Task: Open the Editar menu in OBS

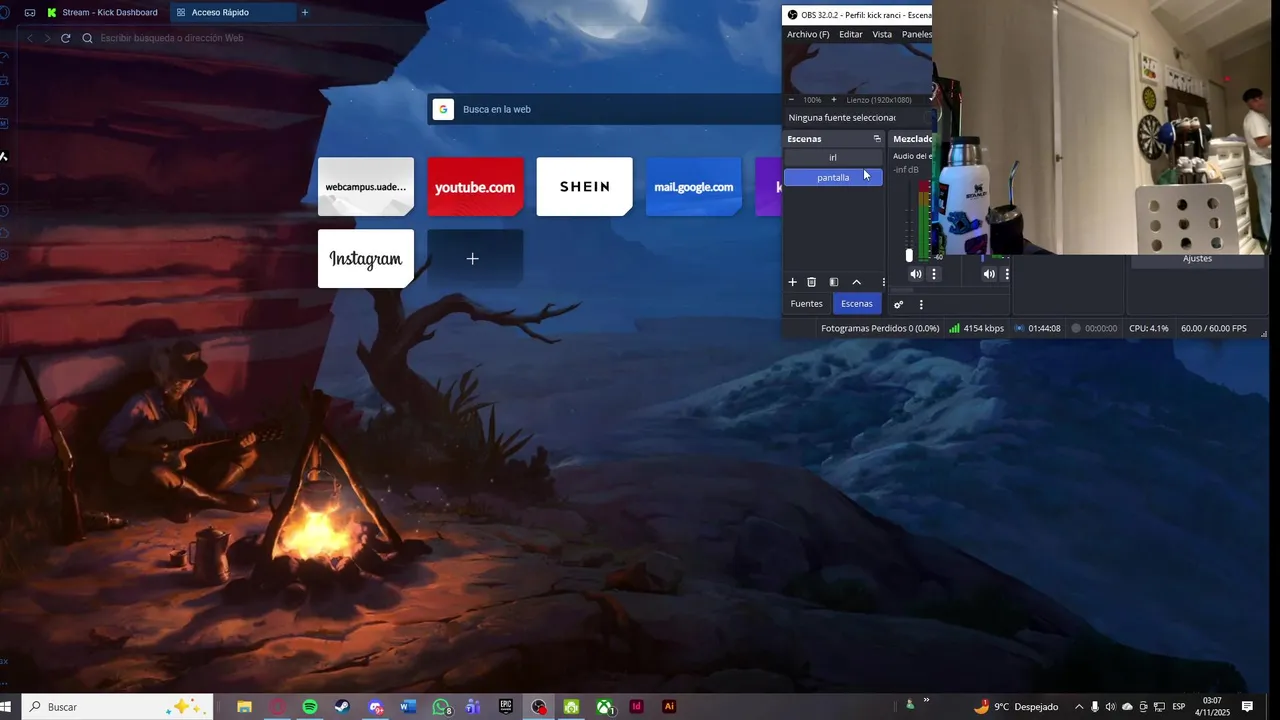Action: pos(851,34)
